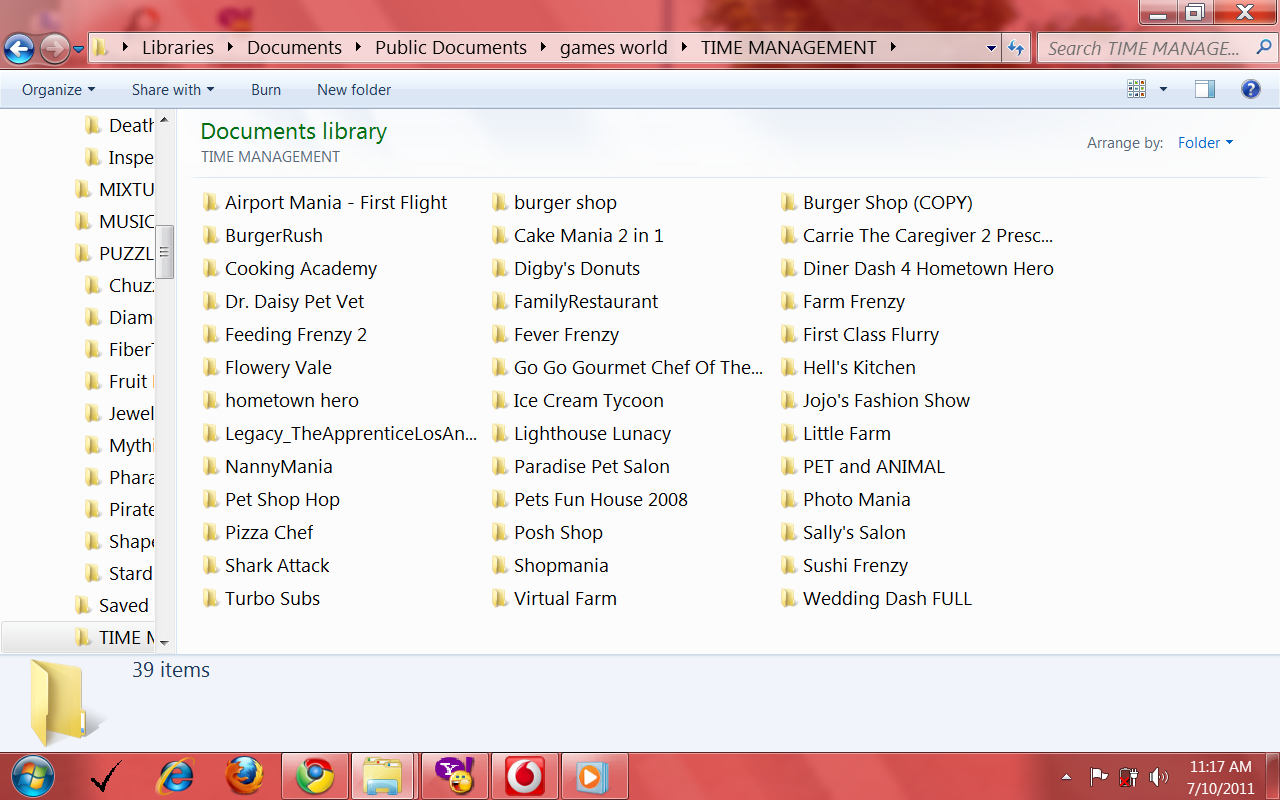The width and height of the screenshot is (1280, 800).
Task: Click the taskbar clock and date
Action: (1220, 777)
